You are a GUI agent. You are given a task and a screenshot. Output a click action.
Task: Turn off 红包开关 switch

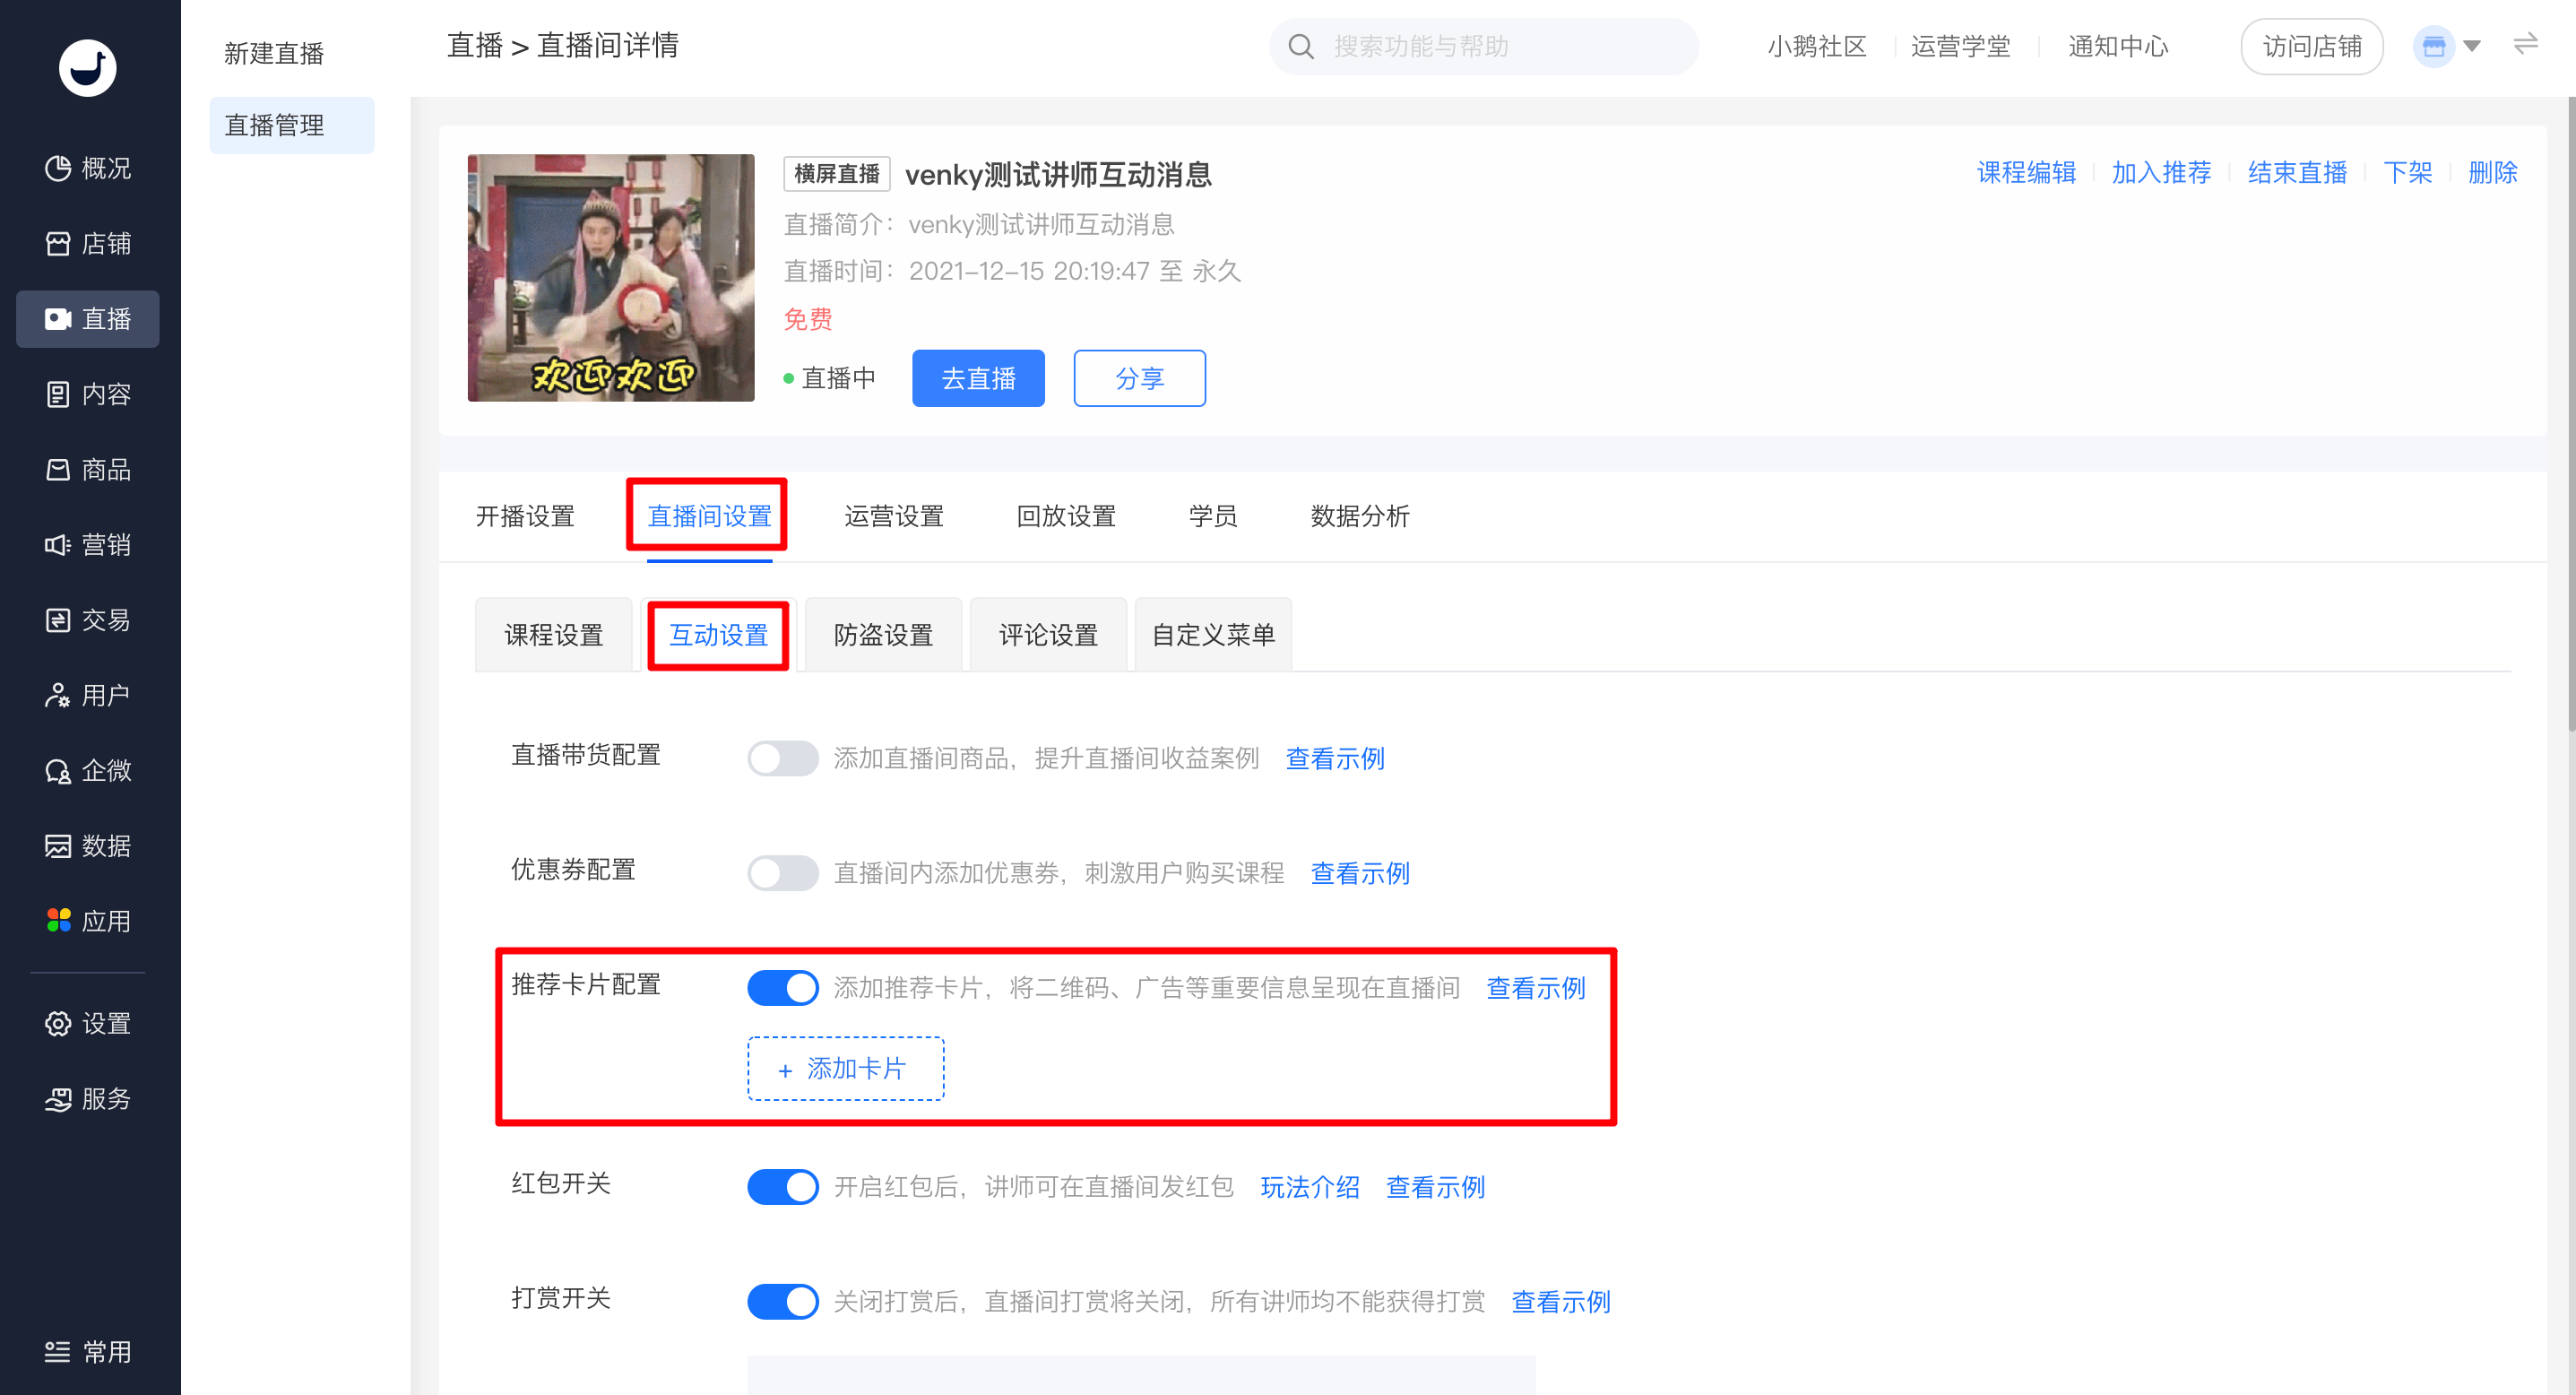coord(783,1187)
